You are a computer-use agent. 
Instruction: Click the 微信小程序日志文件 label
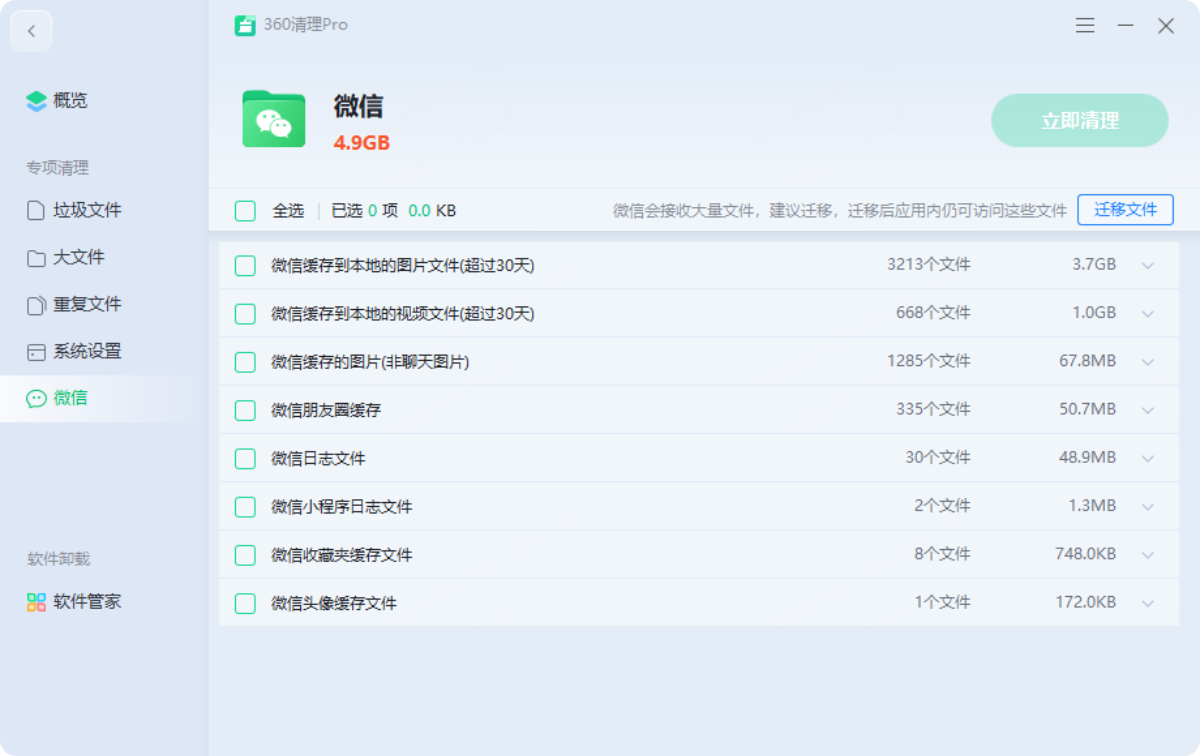342,507
